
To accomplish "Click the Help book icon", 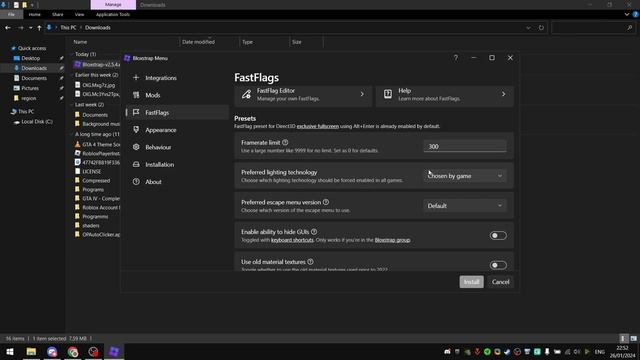I will click(388, 94).
